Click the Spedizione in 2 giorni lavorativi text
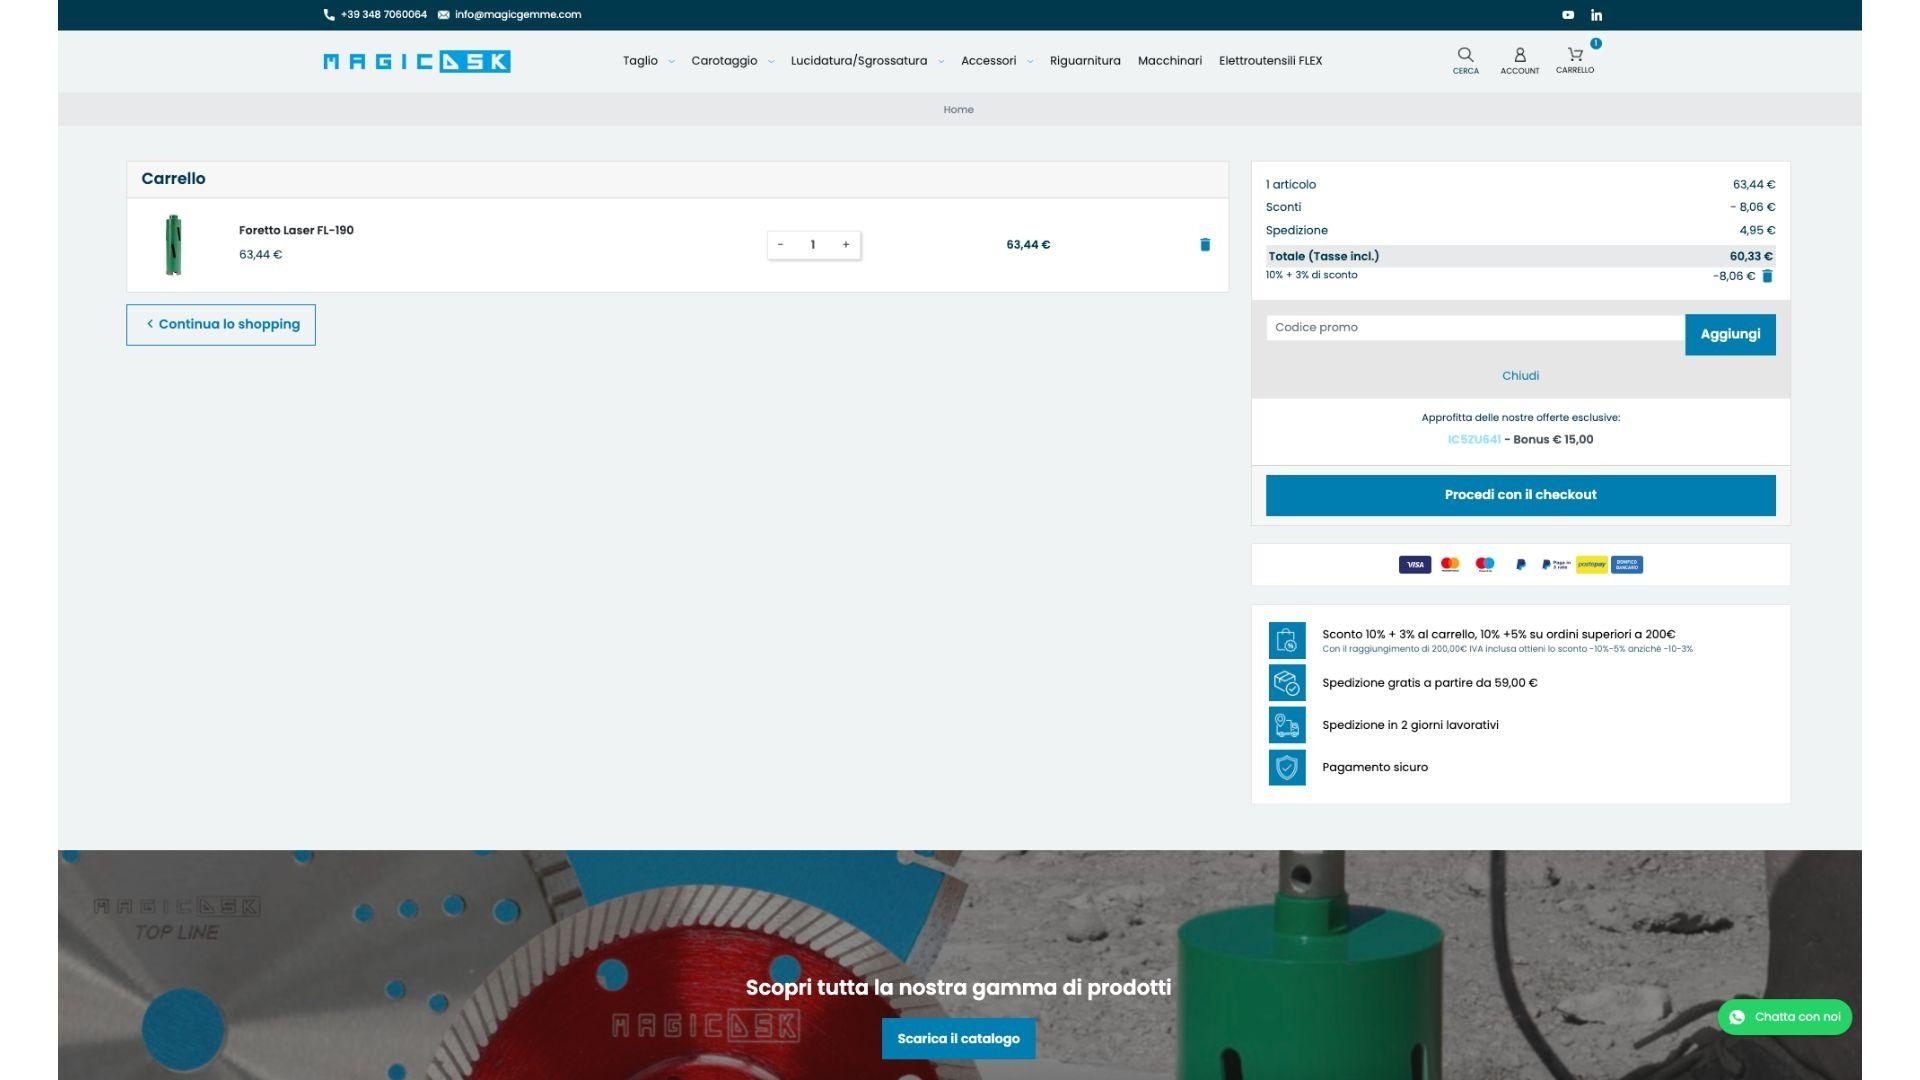The width and height of the screenshot is (1920, 1080). (1410, 726)
